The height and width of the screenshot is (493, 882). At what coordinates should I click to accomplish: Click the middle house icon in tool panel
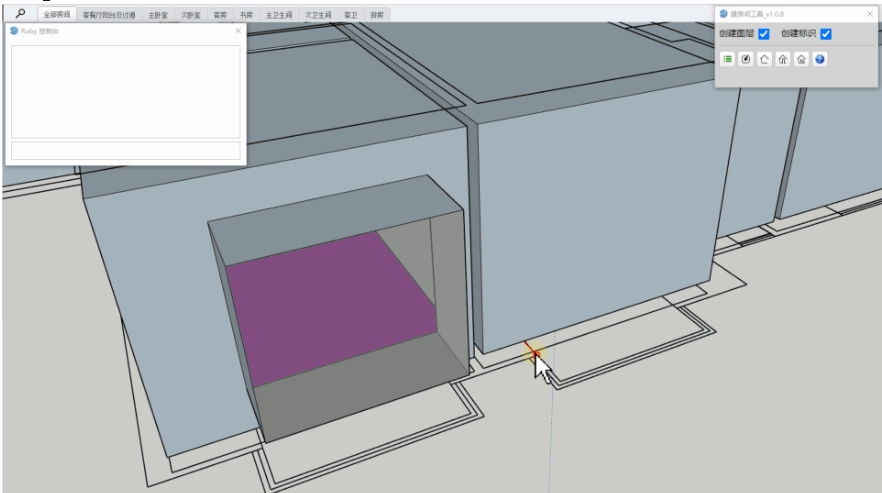pos(783,60)
